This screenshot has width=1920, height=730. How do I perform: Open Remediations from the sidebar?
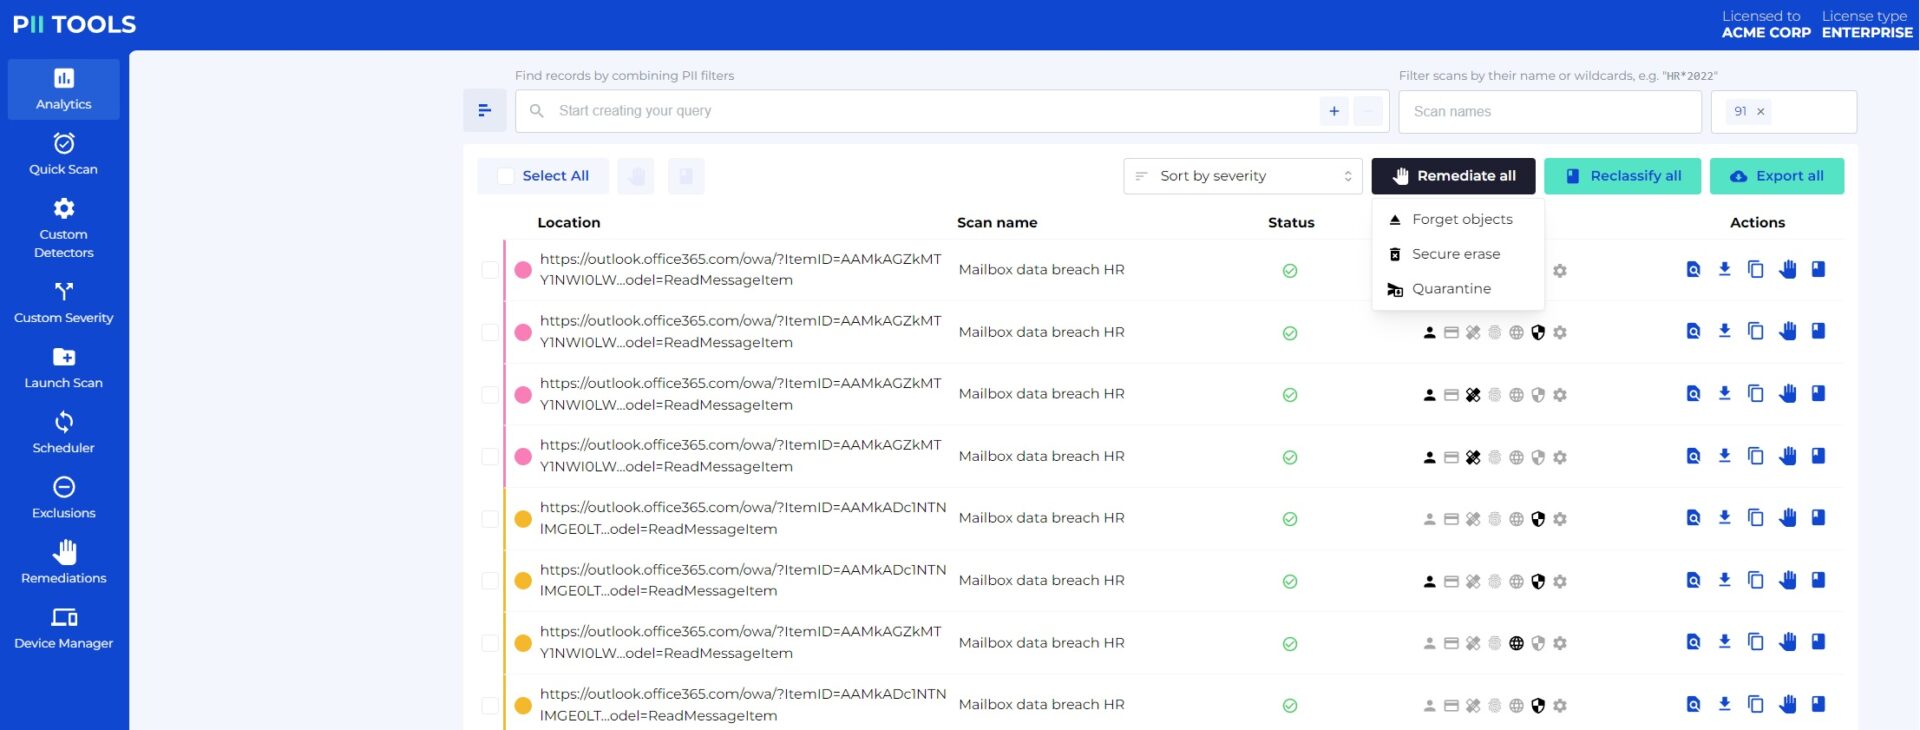64,563
